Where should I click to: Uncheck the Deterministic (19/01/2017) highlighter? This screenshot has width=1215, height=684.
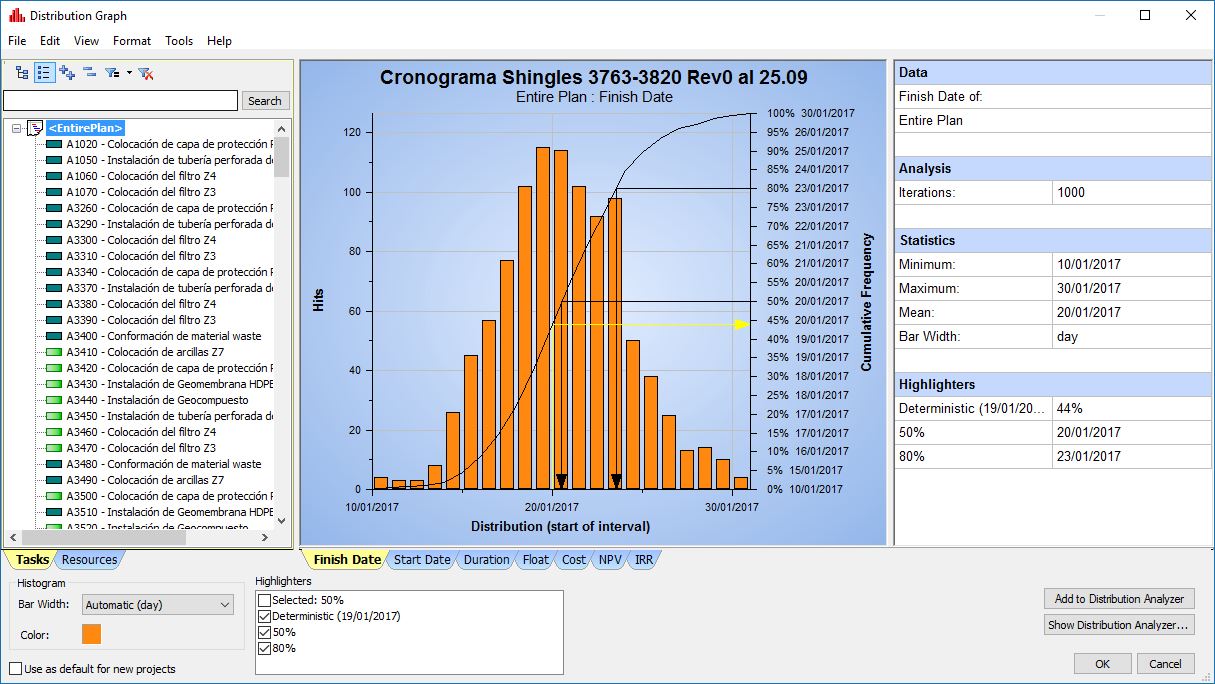[264, 616]
